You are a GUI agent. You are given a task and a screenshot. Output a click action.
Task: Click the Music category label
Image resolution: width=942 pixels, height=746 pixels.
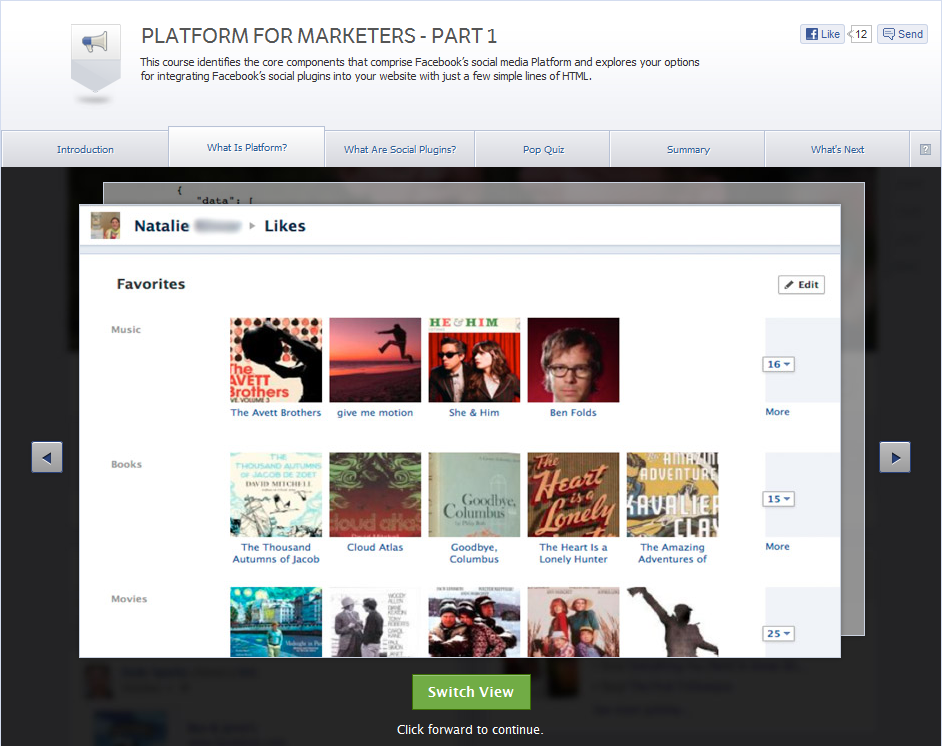click(126, 329)
